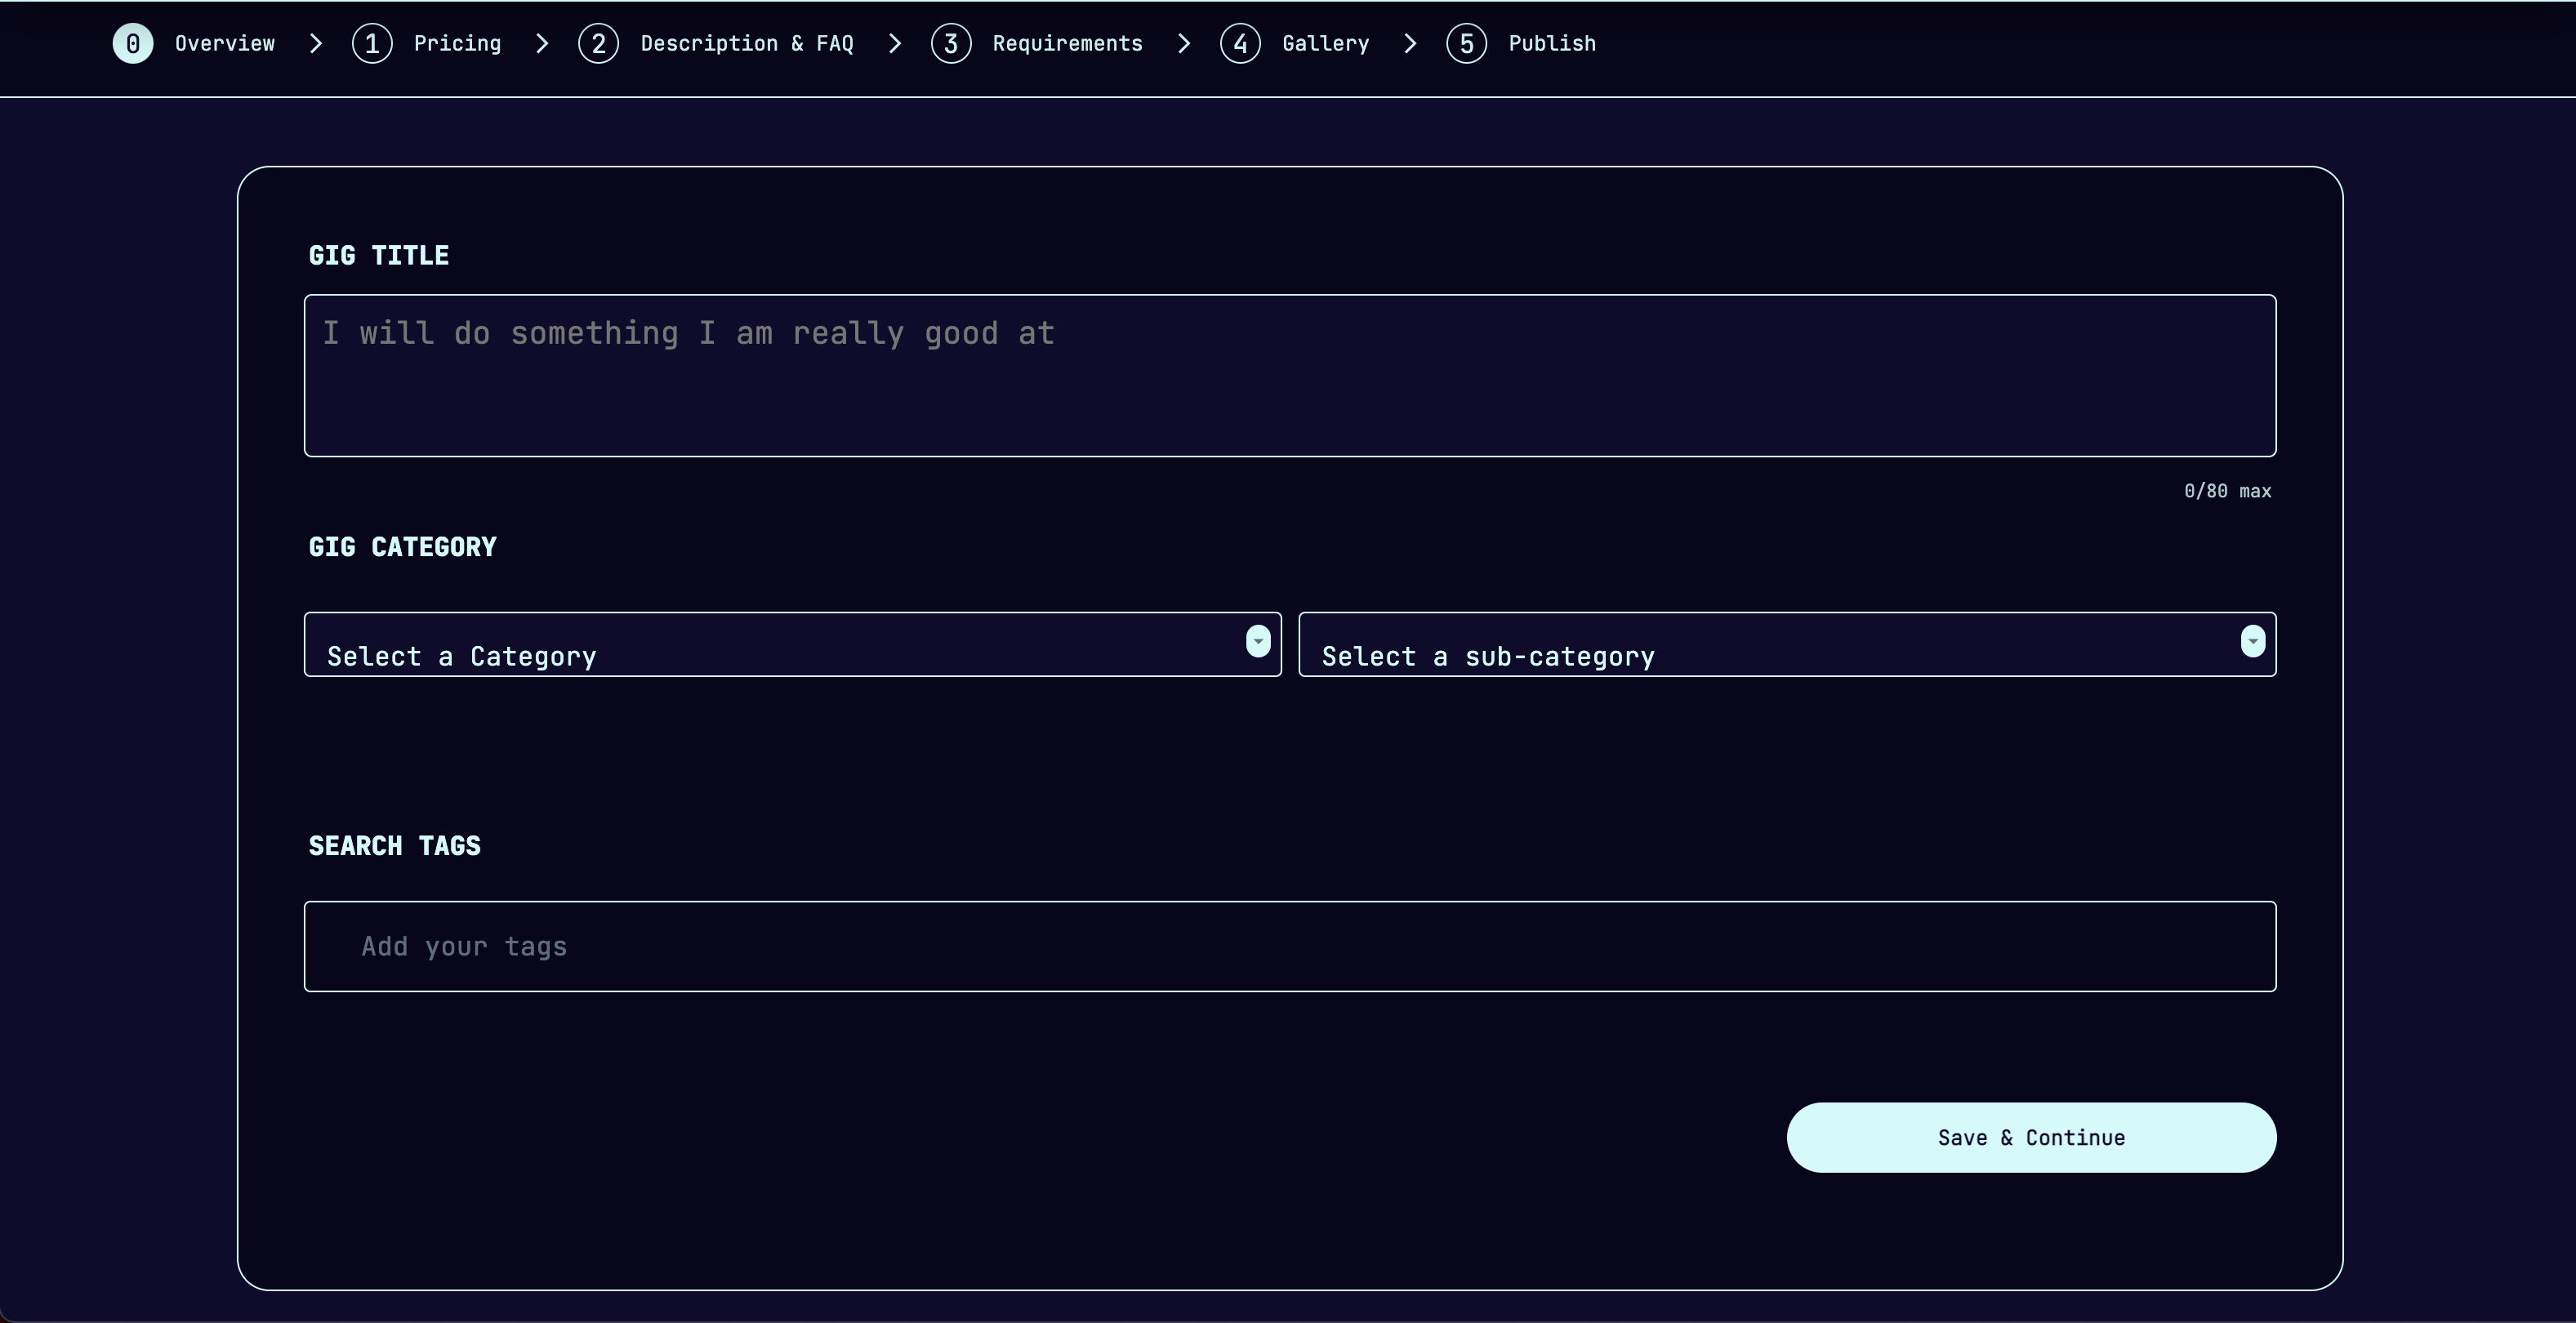Click the step 3 circle icon
Screen dimensions: 2576x1323
tap(950, 44)
